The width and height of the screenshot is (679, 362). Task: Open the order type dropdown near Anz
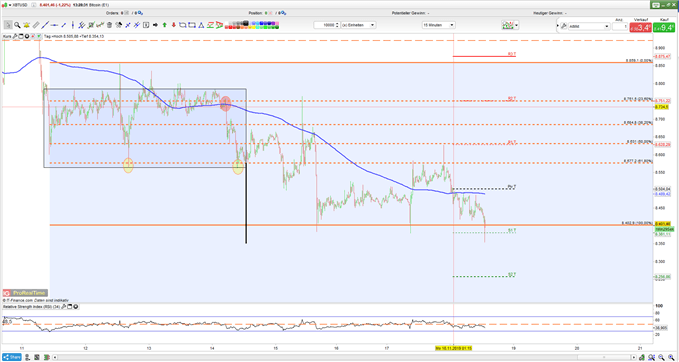(589, 26)
